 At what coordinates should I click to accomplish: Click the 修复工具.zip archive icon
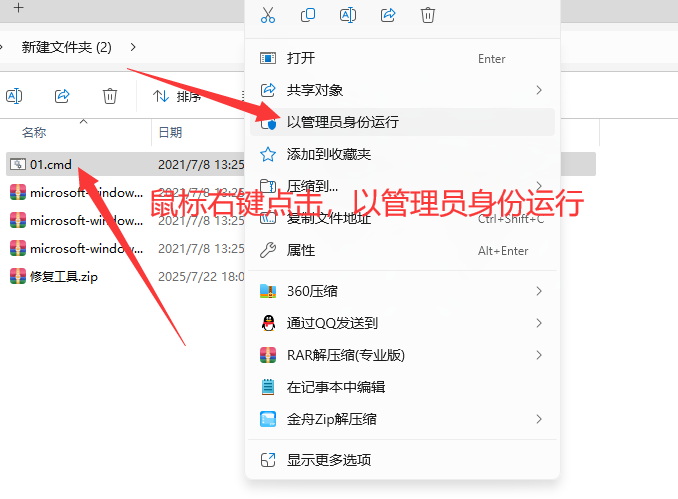click(18, 276)
